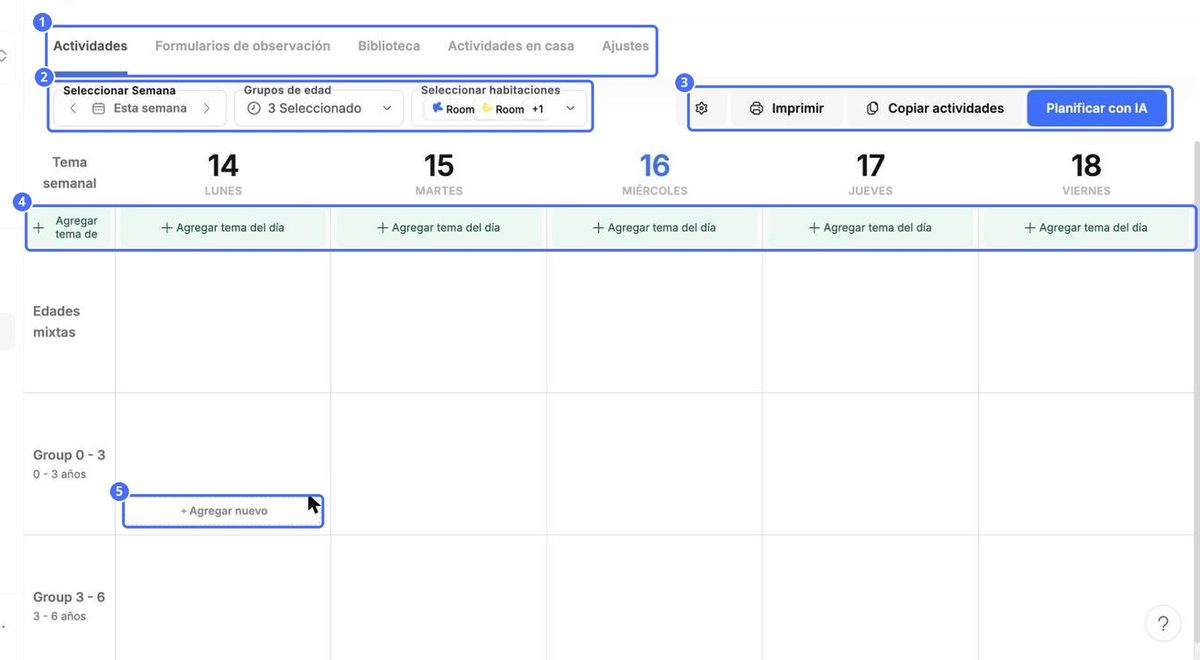Go to the next week arrow
Image resolution: width=1200 pixels, height=660 pixels.
click(x=206, y=108)
